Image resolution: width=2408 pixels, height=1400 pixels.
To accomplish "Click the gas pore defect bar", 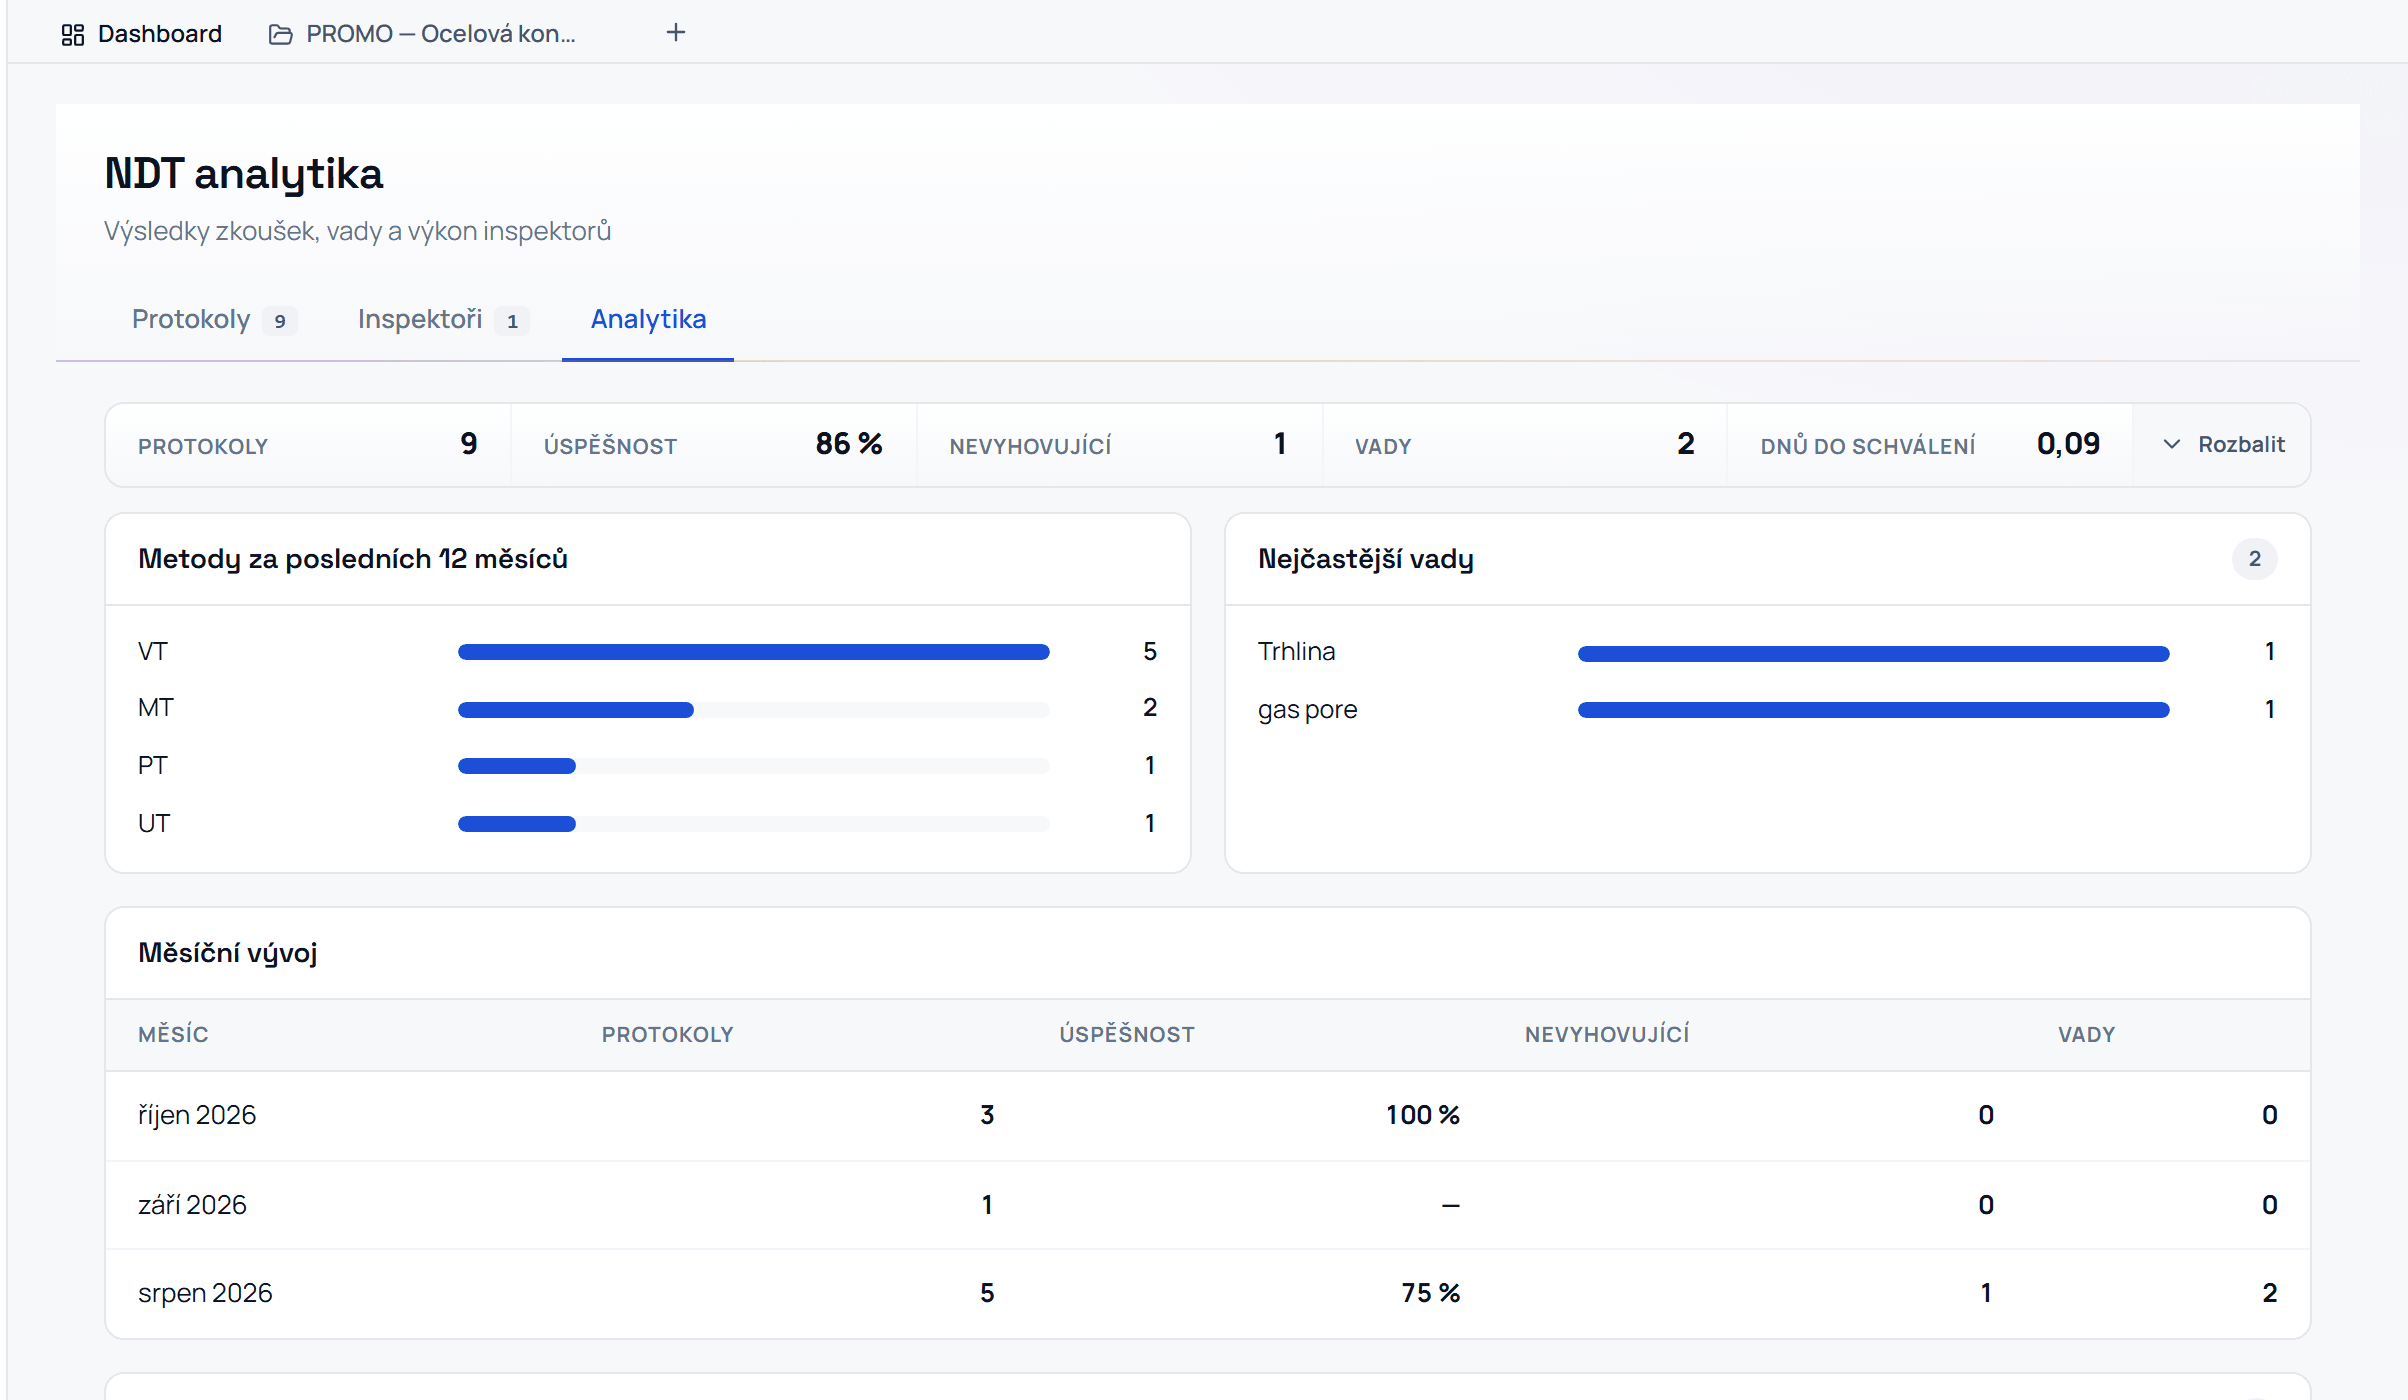I will (1874, 710).
